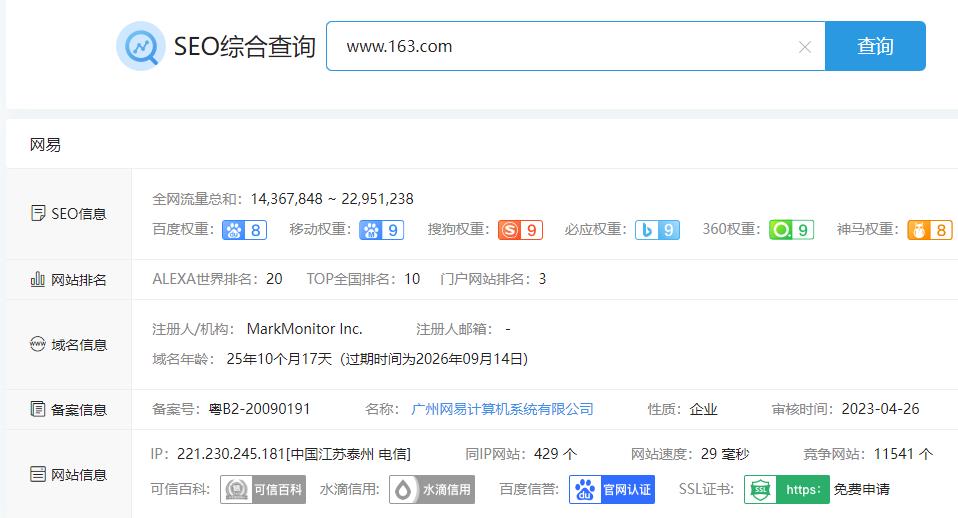Click the 神马权重 badge showing 8
Viewport: 958px width, 518px height.
coord(930,230)
